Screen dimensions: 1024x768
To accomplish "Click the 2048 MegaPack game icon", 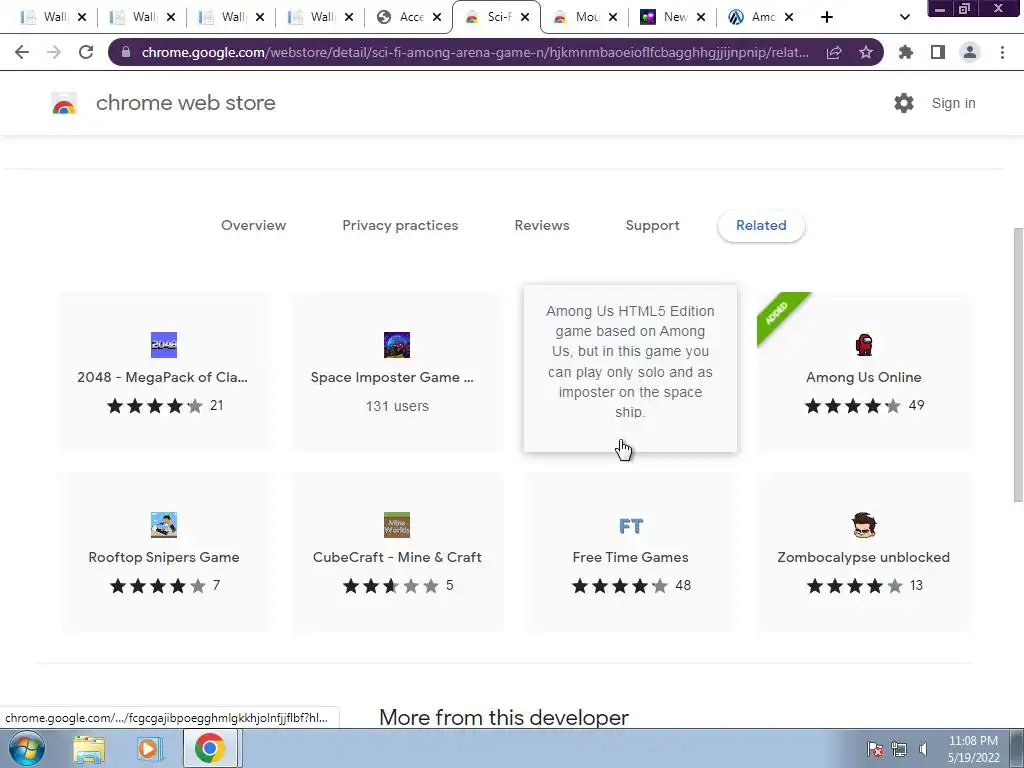I will tap(164, 345).
